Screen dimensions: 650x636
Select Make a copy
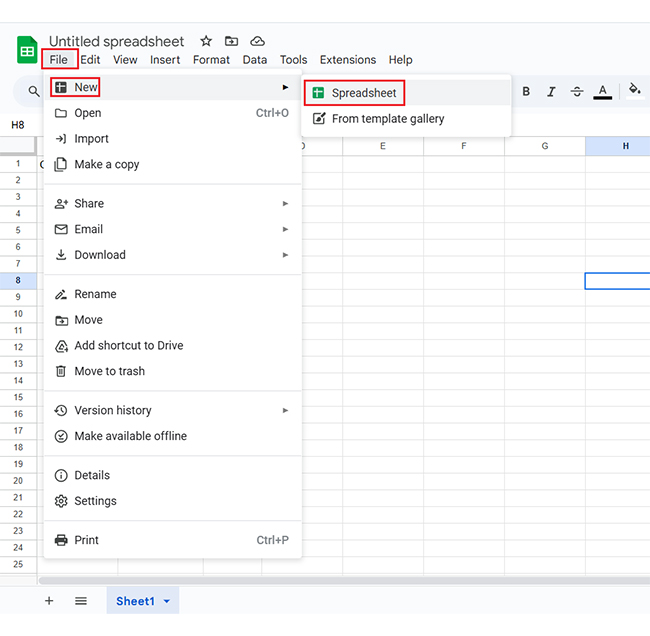tap(172, 164)
